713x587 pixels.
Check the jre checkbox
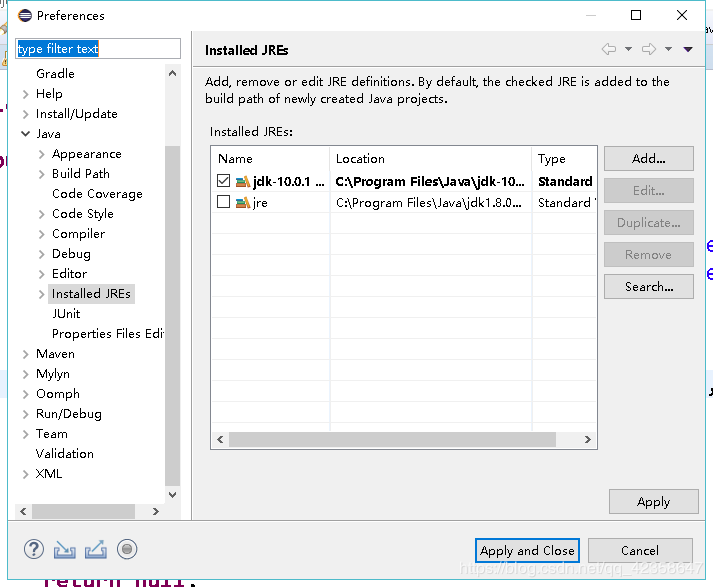(223, 202)
